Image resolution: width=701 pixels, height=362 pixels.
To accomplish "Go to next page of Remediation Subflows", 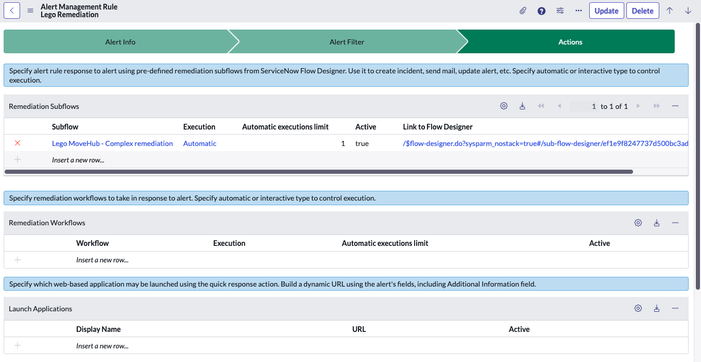I will pyautogui.click(x=638, y=106).
